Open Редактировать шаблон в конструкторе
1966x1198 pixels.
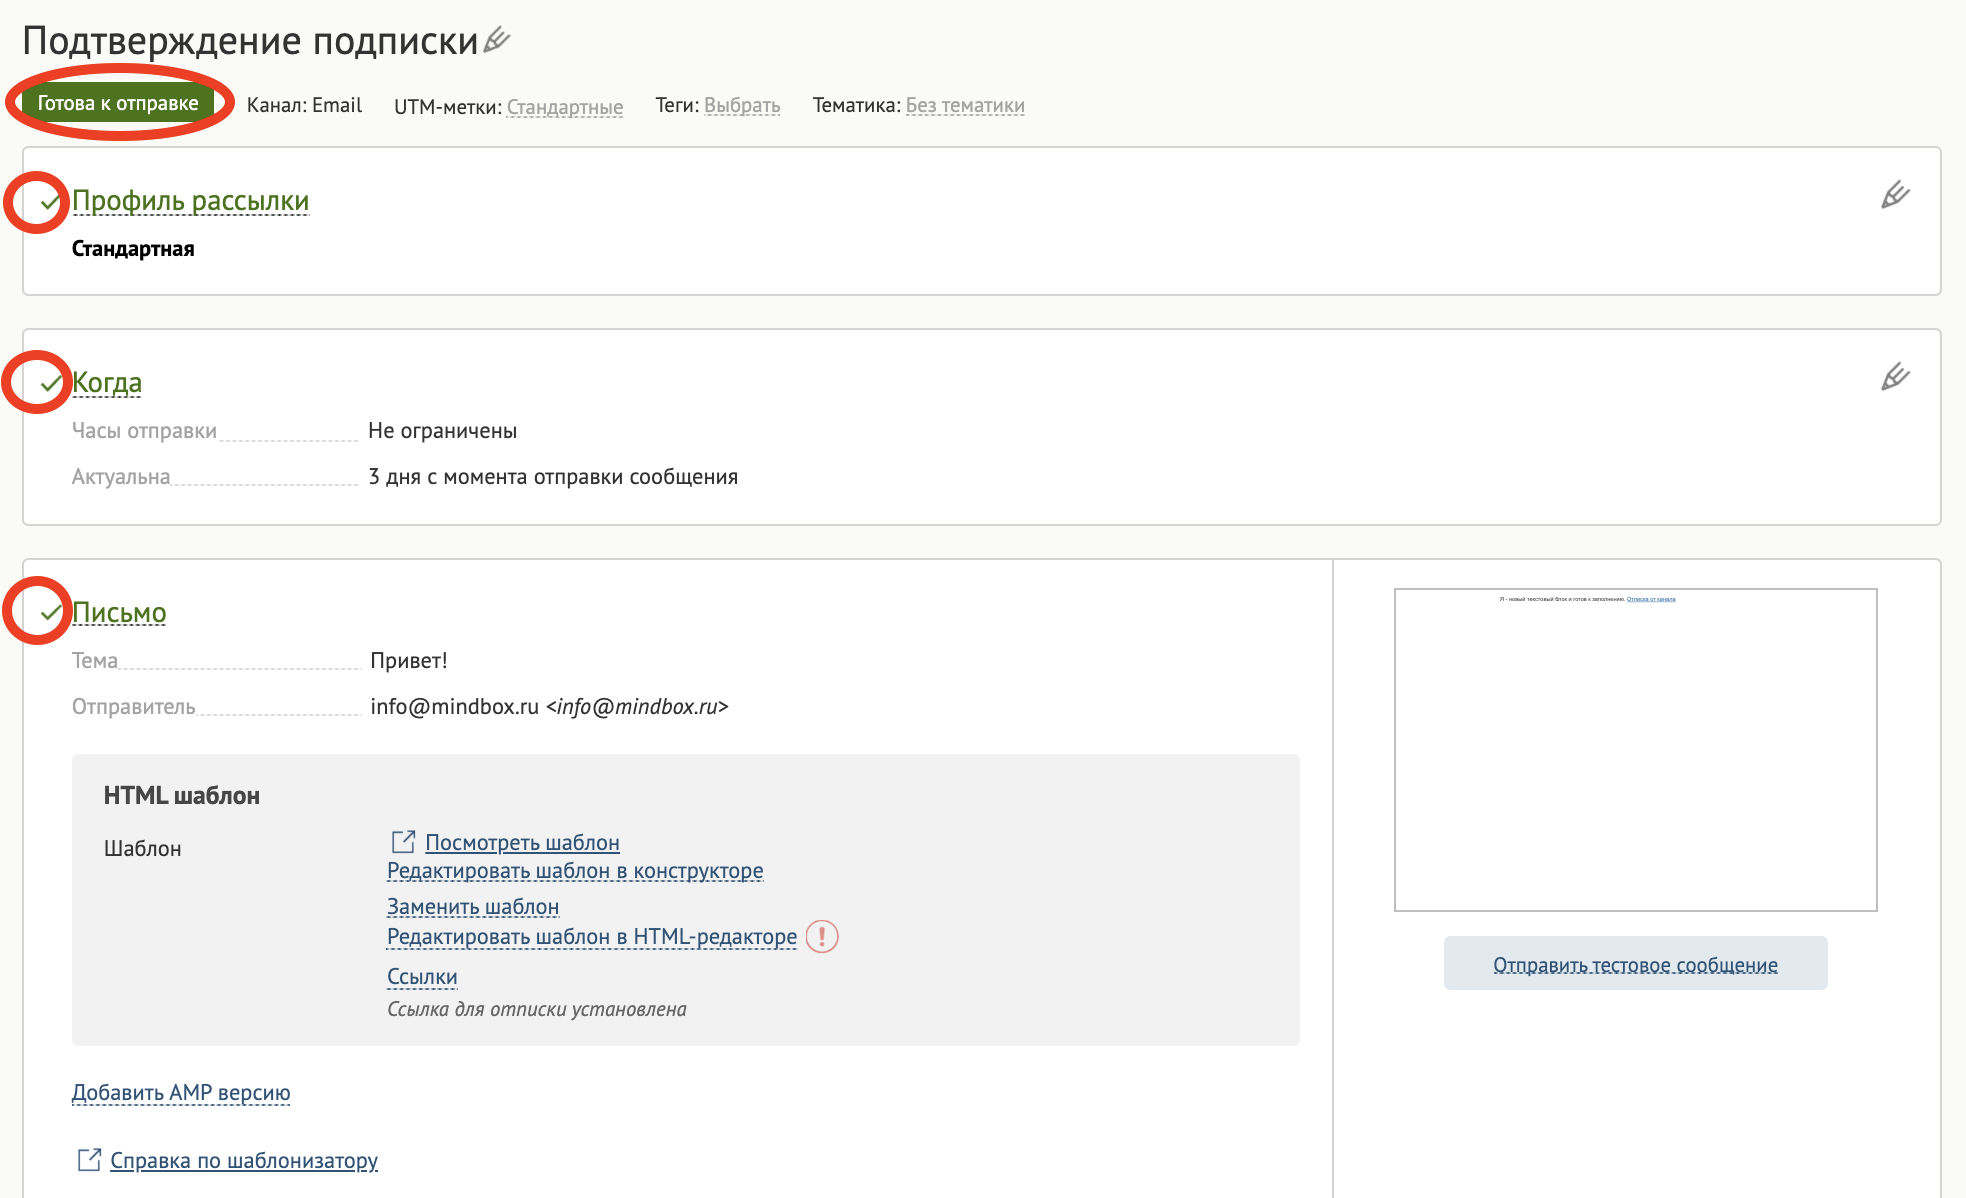(x=575, y=871)
